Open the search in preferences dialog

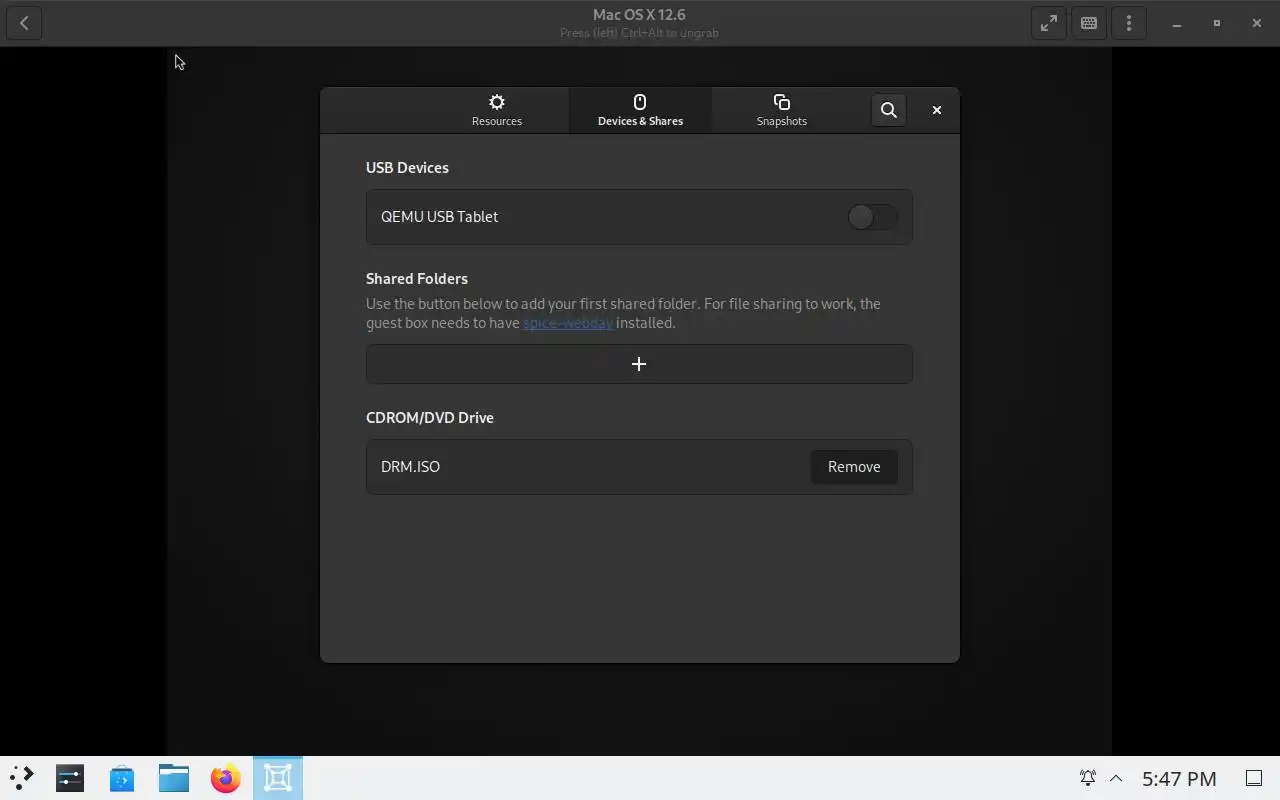[x=889, y=110]
